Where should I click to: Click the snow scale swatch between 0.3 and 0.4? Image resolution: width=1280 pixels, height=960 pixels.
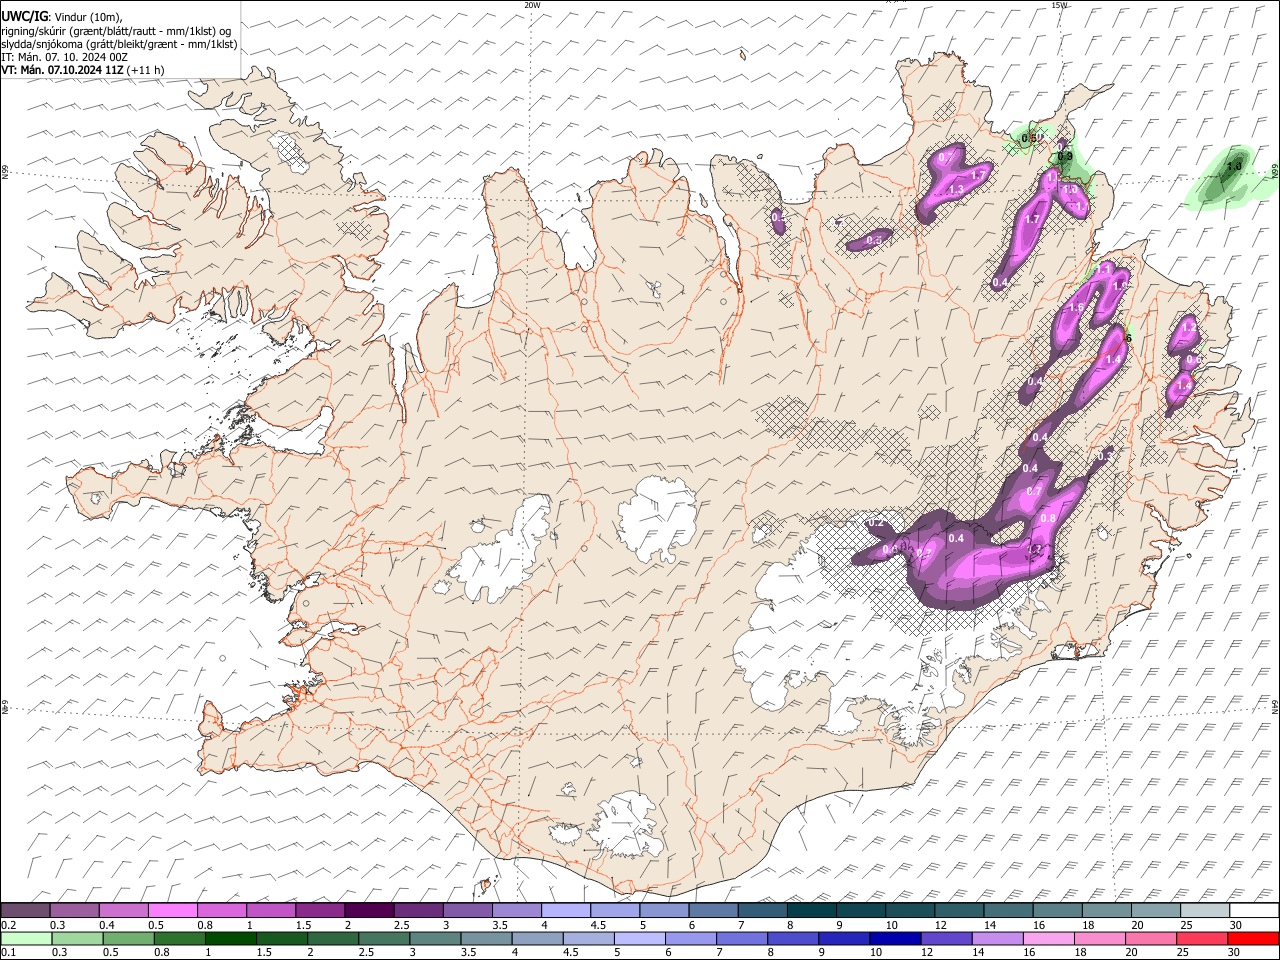(75, 910)
